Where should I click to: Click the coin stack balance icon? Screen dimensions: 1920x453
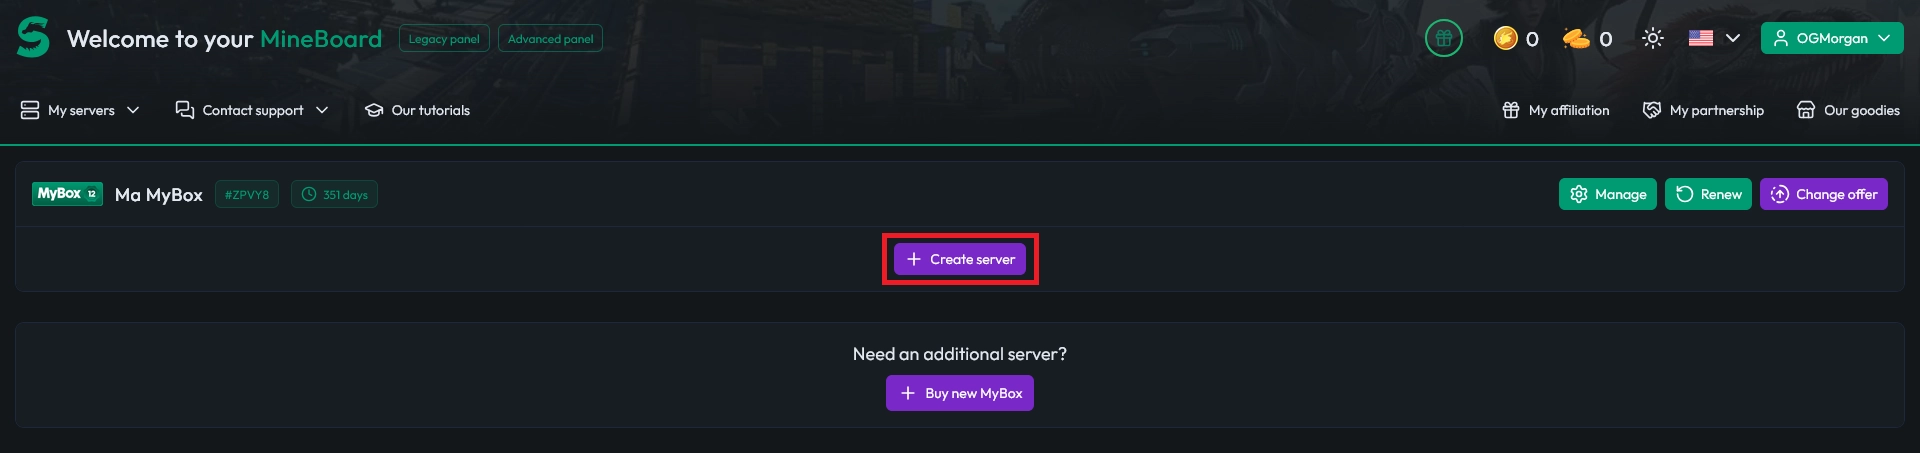[x=1576, y=38]
